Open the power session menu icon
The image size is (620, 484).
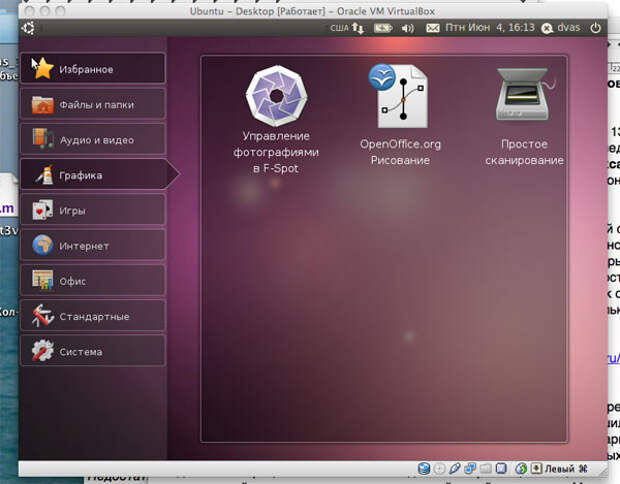pos(595,28)
